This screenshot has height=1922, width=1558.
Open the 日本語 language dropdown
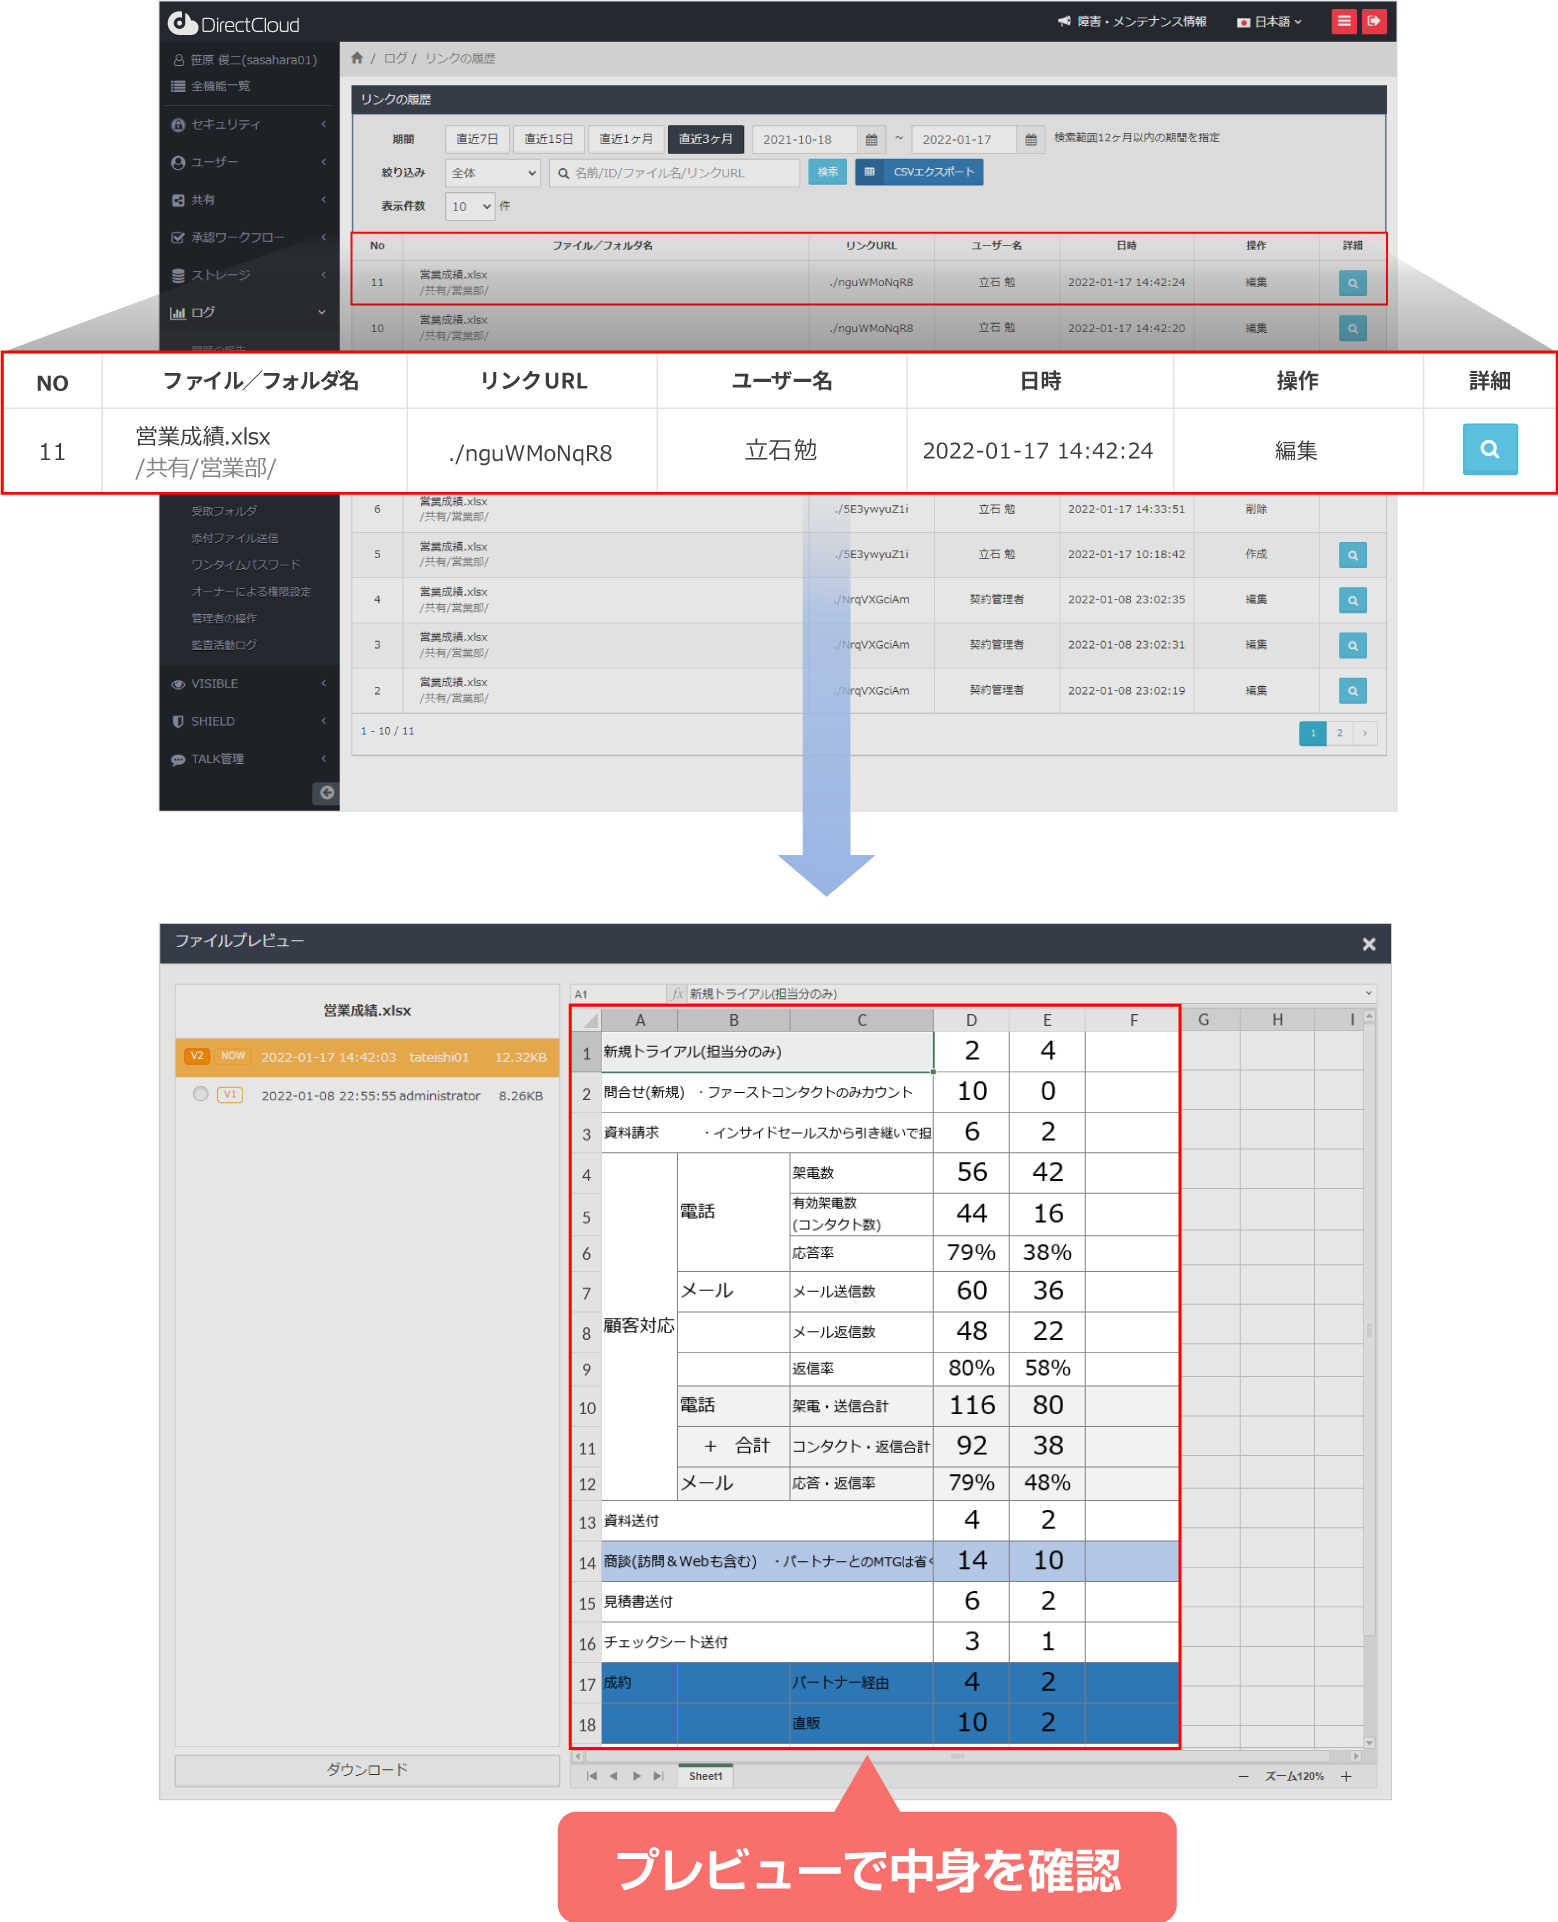coord(1270,21)
